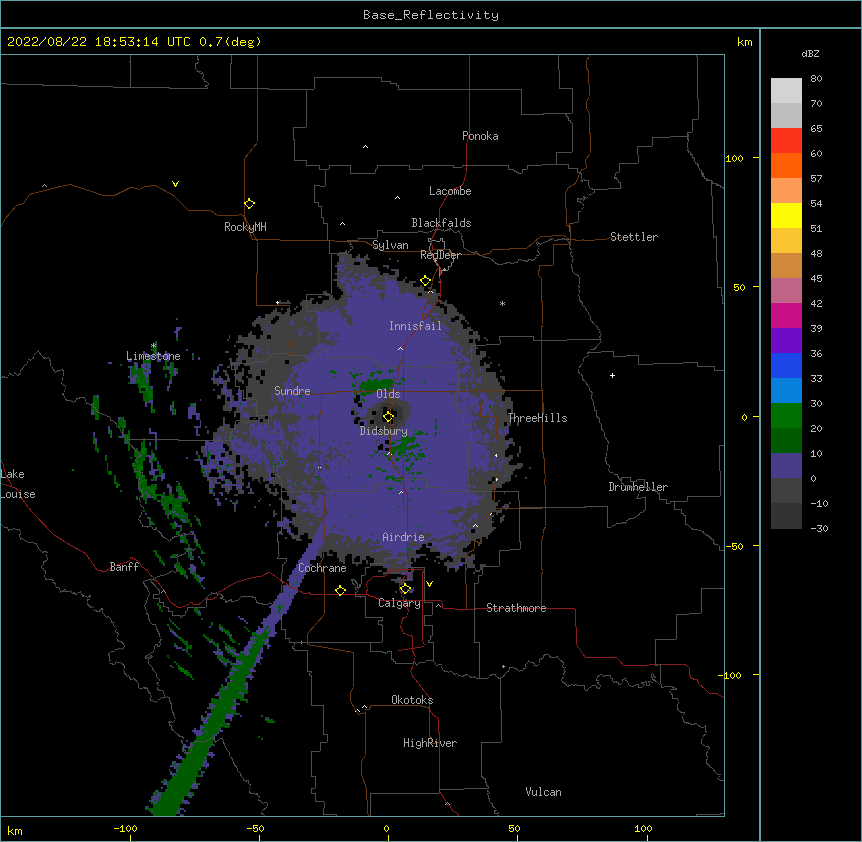Click the Innisfail city label
Viewport: 862px width, 842px height.
click(415, 326)
